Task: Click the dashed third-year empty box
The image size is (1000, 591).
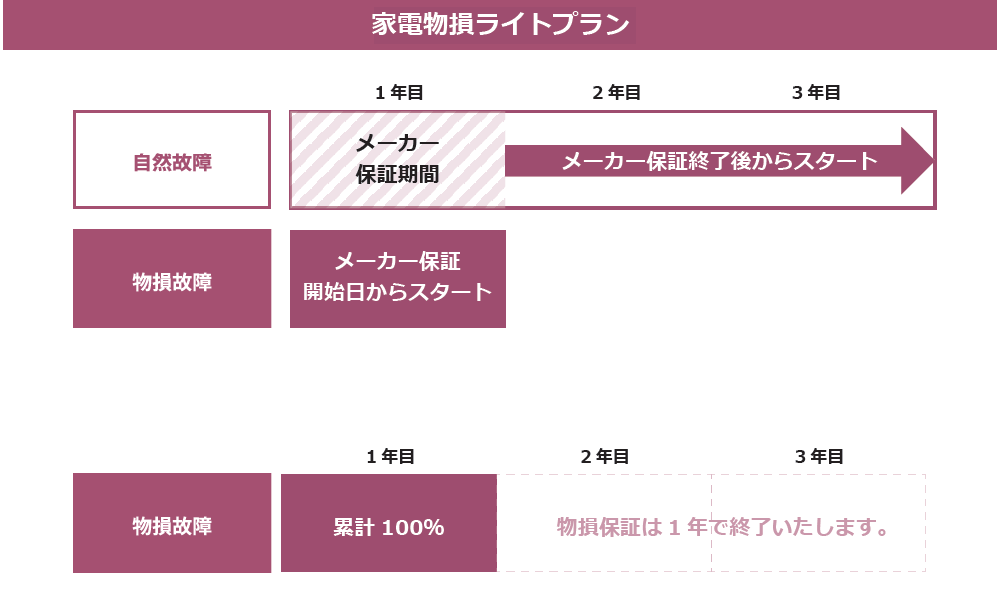Action: click(x=818, y=523)
